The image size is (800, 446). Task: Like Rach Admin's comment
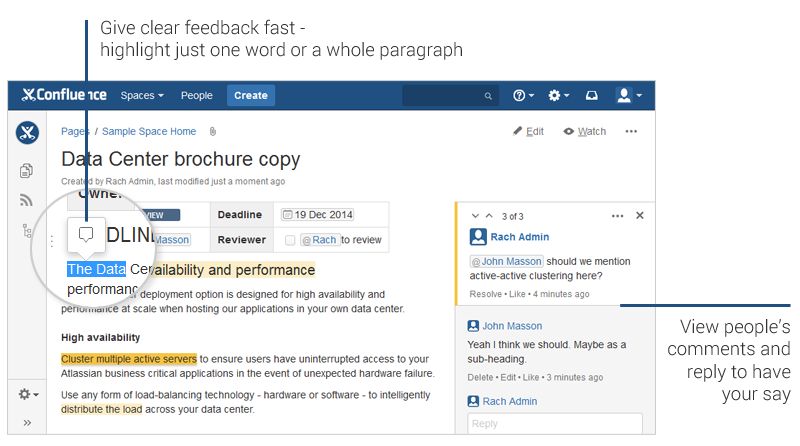point(517,294)
